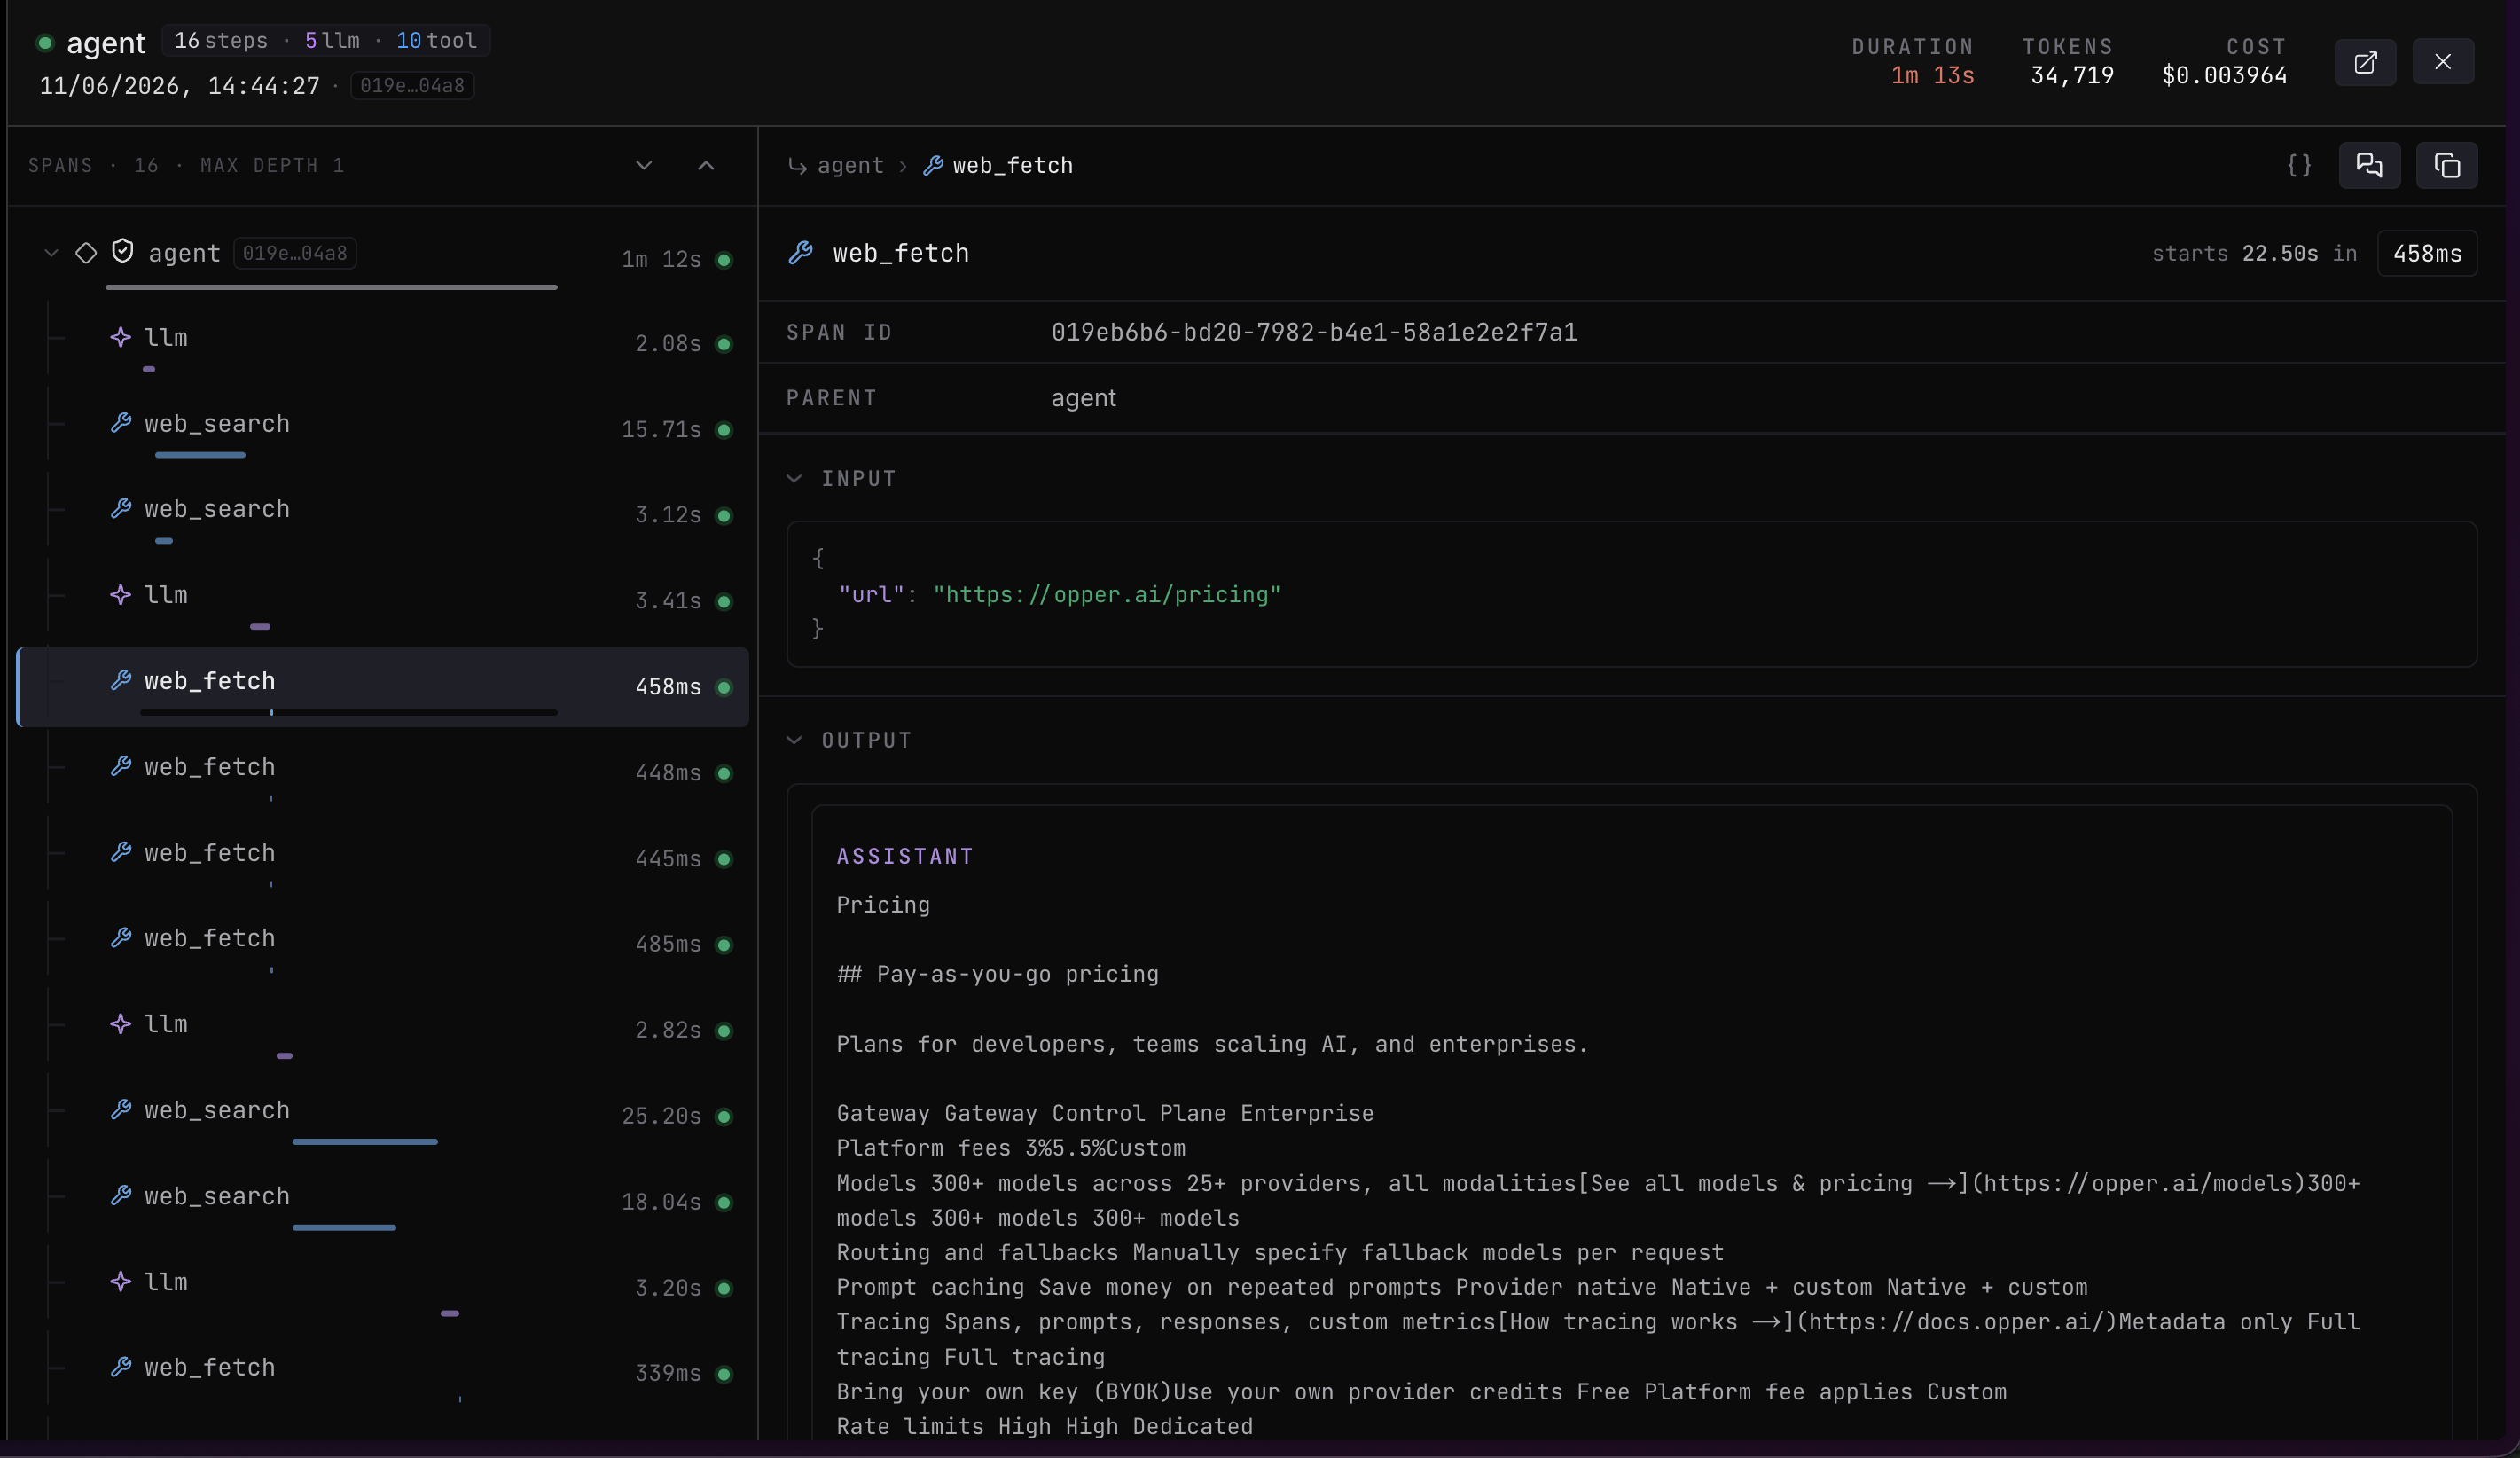Open trace in new window icon
This screenshot has width=2520, height=1458.
[2364, 62]
